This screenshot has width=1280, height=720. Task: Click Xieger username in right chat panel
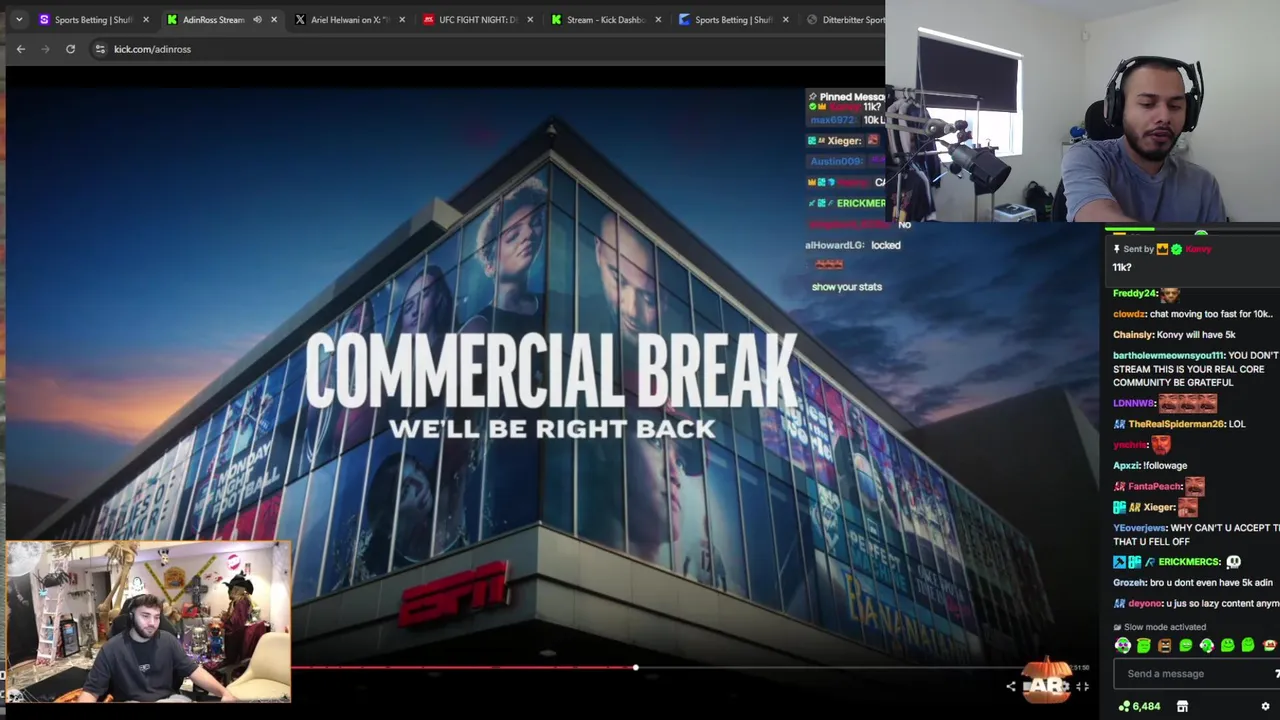1159,507
